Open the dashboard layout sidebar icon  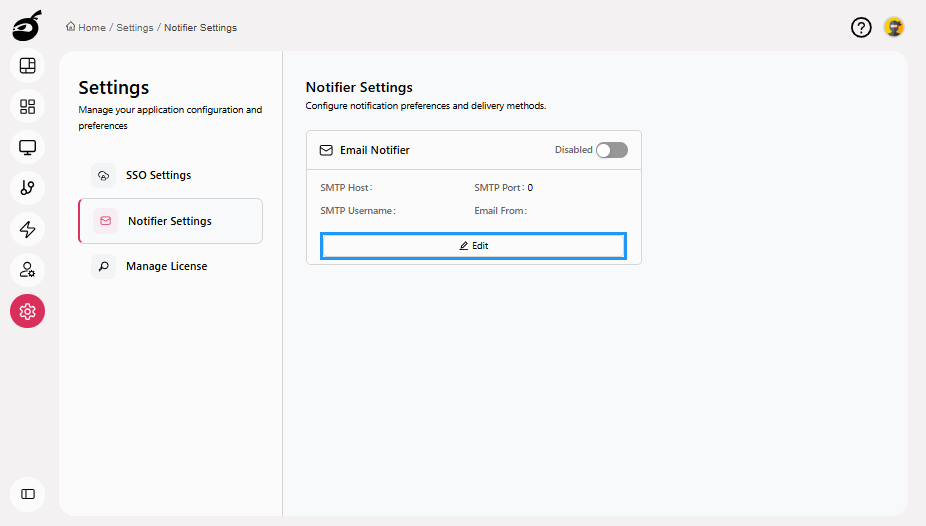tap(28, 66)
